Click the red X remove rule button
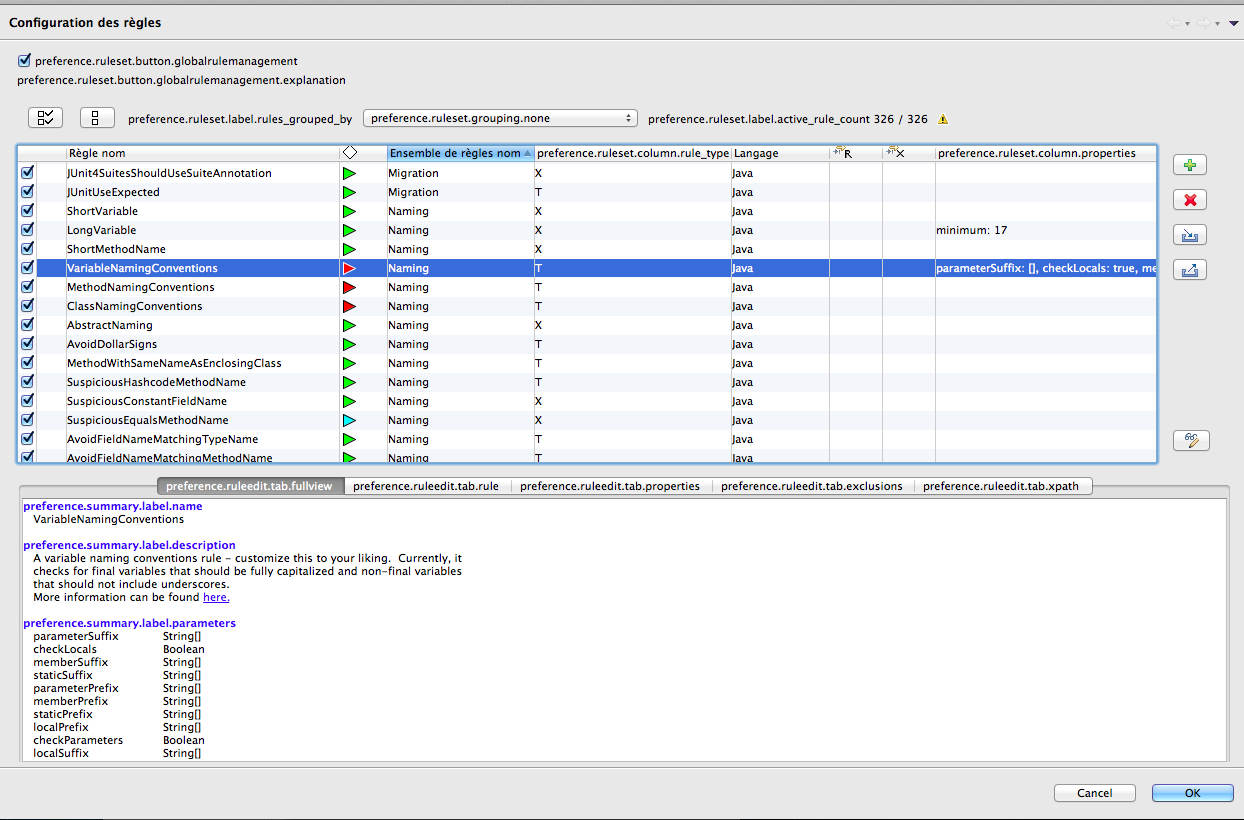Screen dimensions: 1244x820 pos(1189,200)
